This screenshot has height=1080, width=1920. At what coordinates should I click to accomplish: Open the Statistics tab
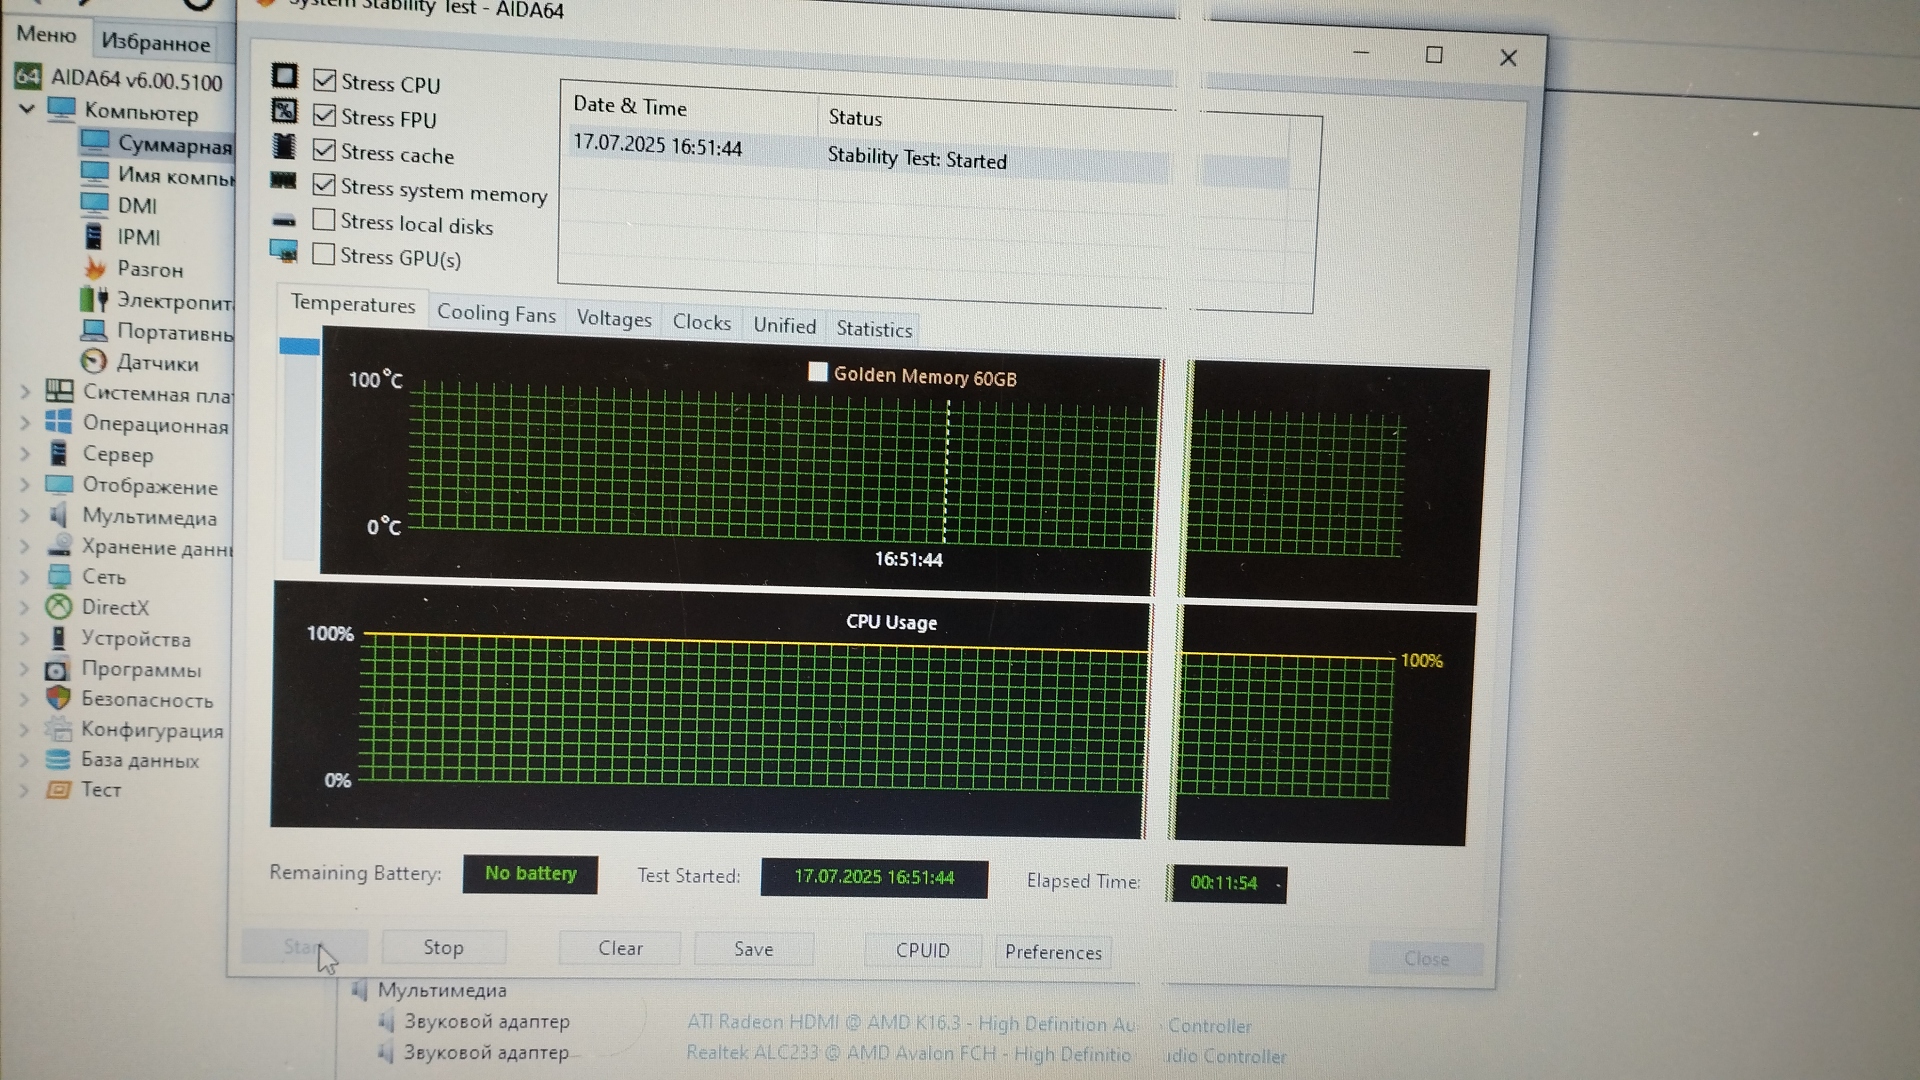(x=873, y=329)
